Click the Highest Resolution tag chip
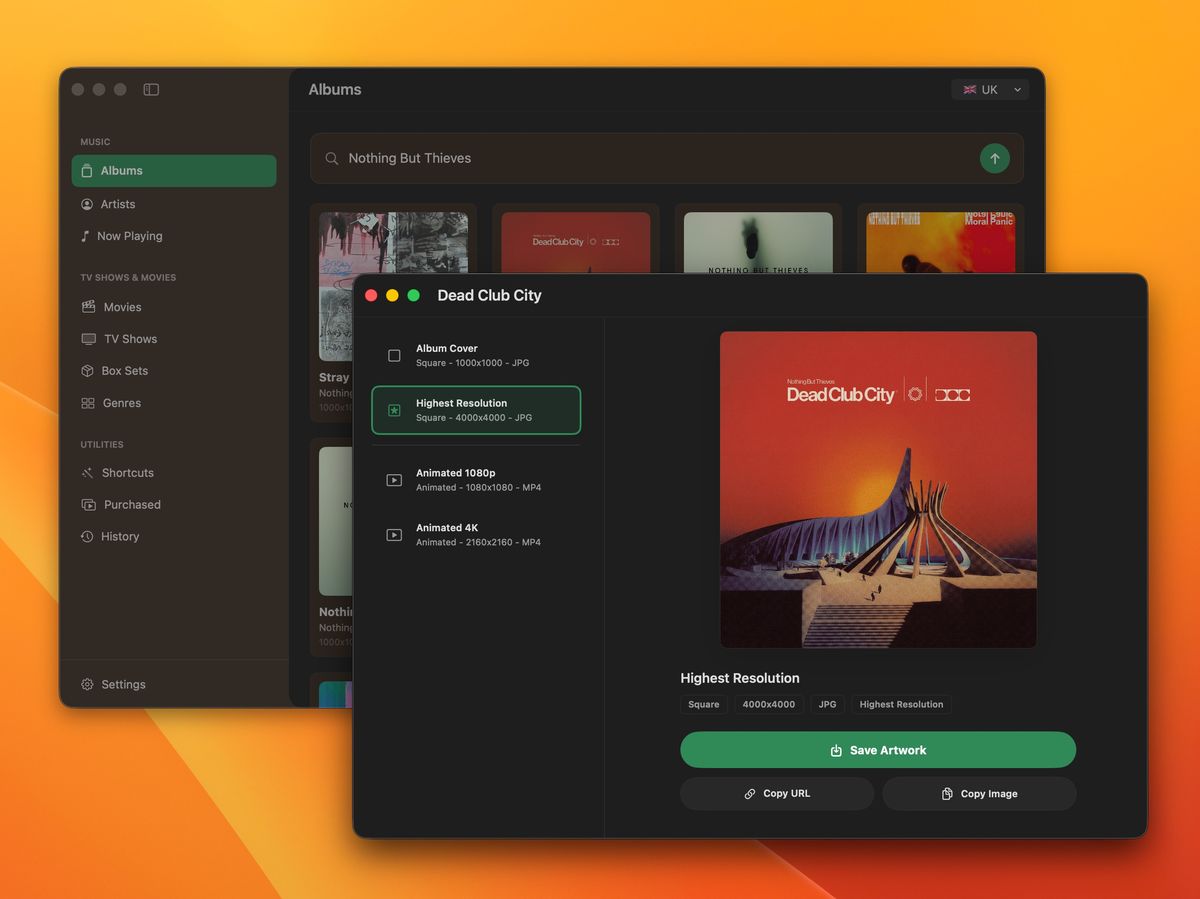The image size is (1200, 899). pos(901,704)
